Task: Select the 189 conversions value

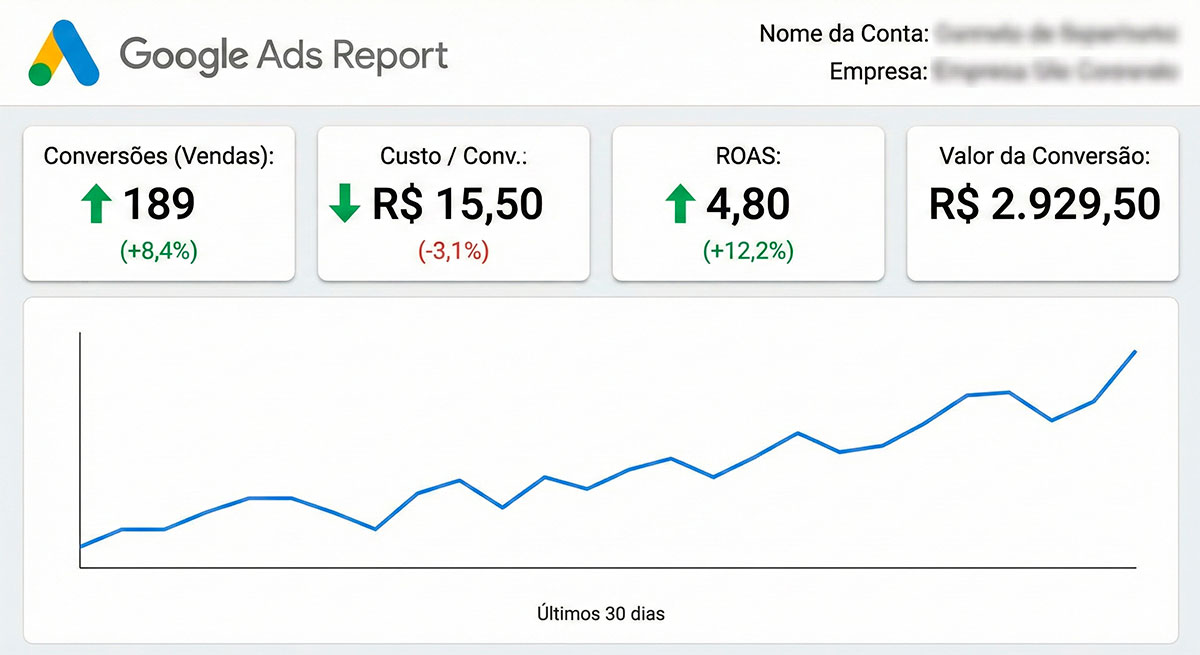Action: (x=159, y=205)
